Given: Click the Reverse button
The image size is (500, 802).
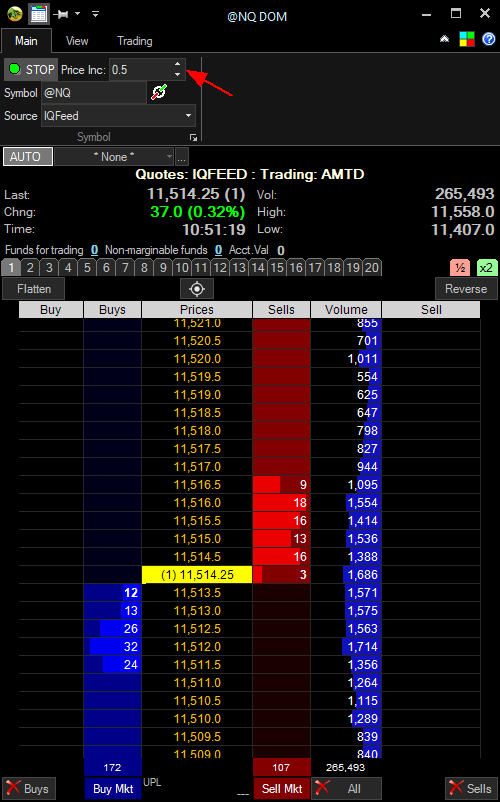Looking at the screenshot, I should tap(466, 289).
